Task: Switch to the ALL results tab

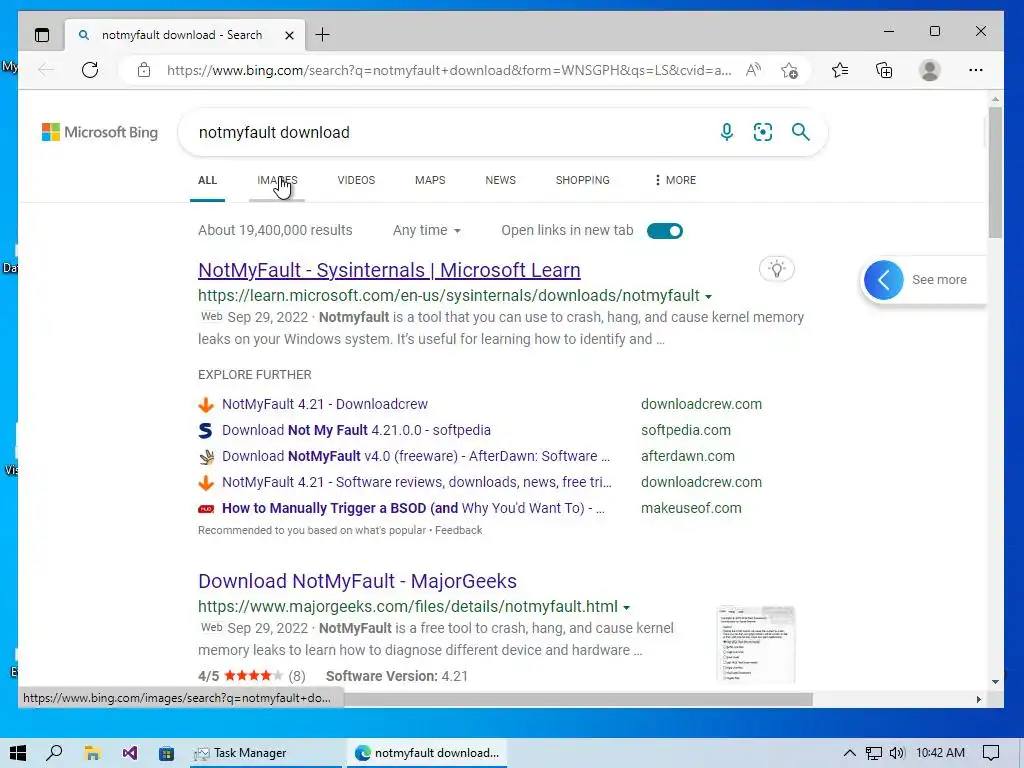Action: coord(207,180)
